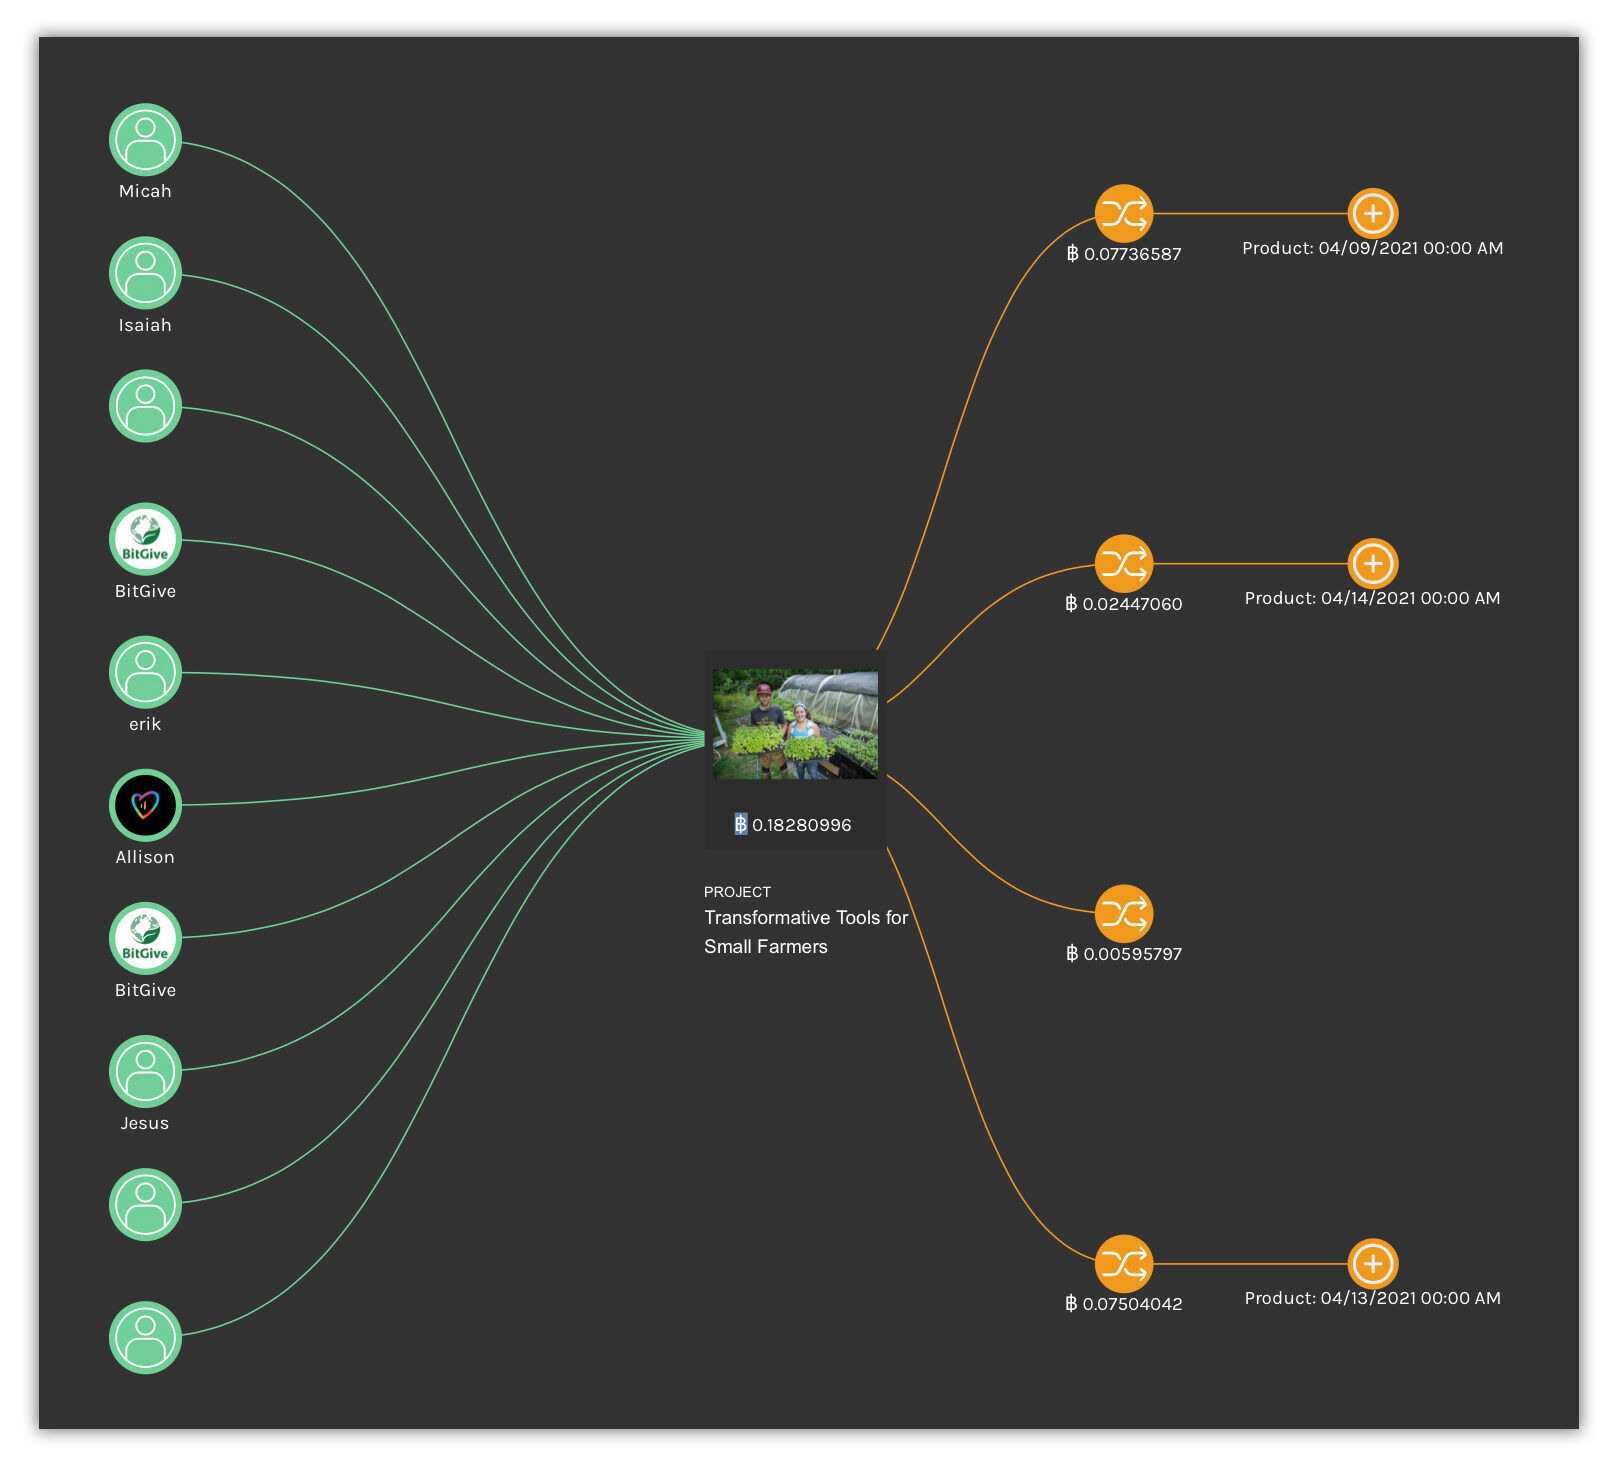Select the shuffle node for ฿ 0.07736587
This screenshot has height=1465, width=1623.
click(x=1124, y=212)
